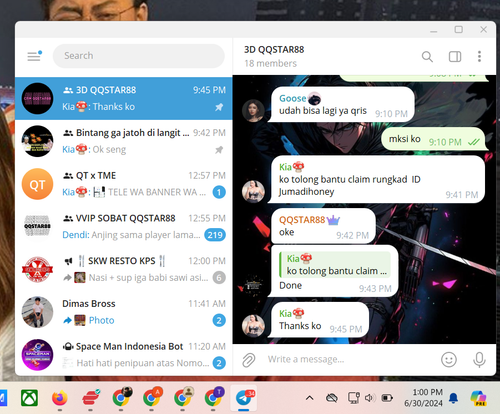500x414 pixels.
Task: Open Telegram from the taskbar
Action: point(244,398)
